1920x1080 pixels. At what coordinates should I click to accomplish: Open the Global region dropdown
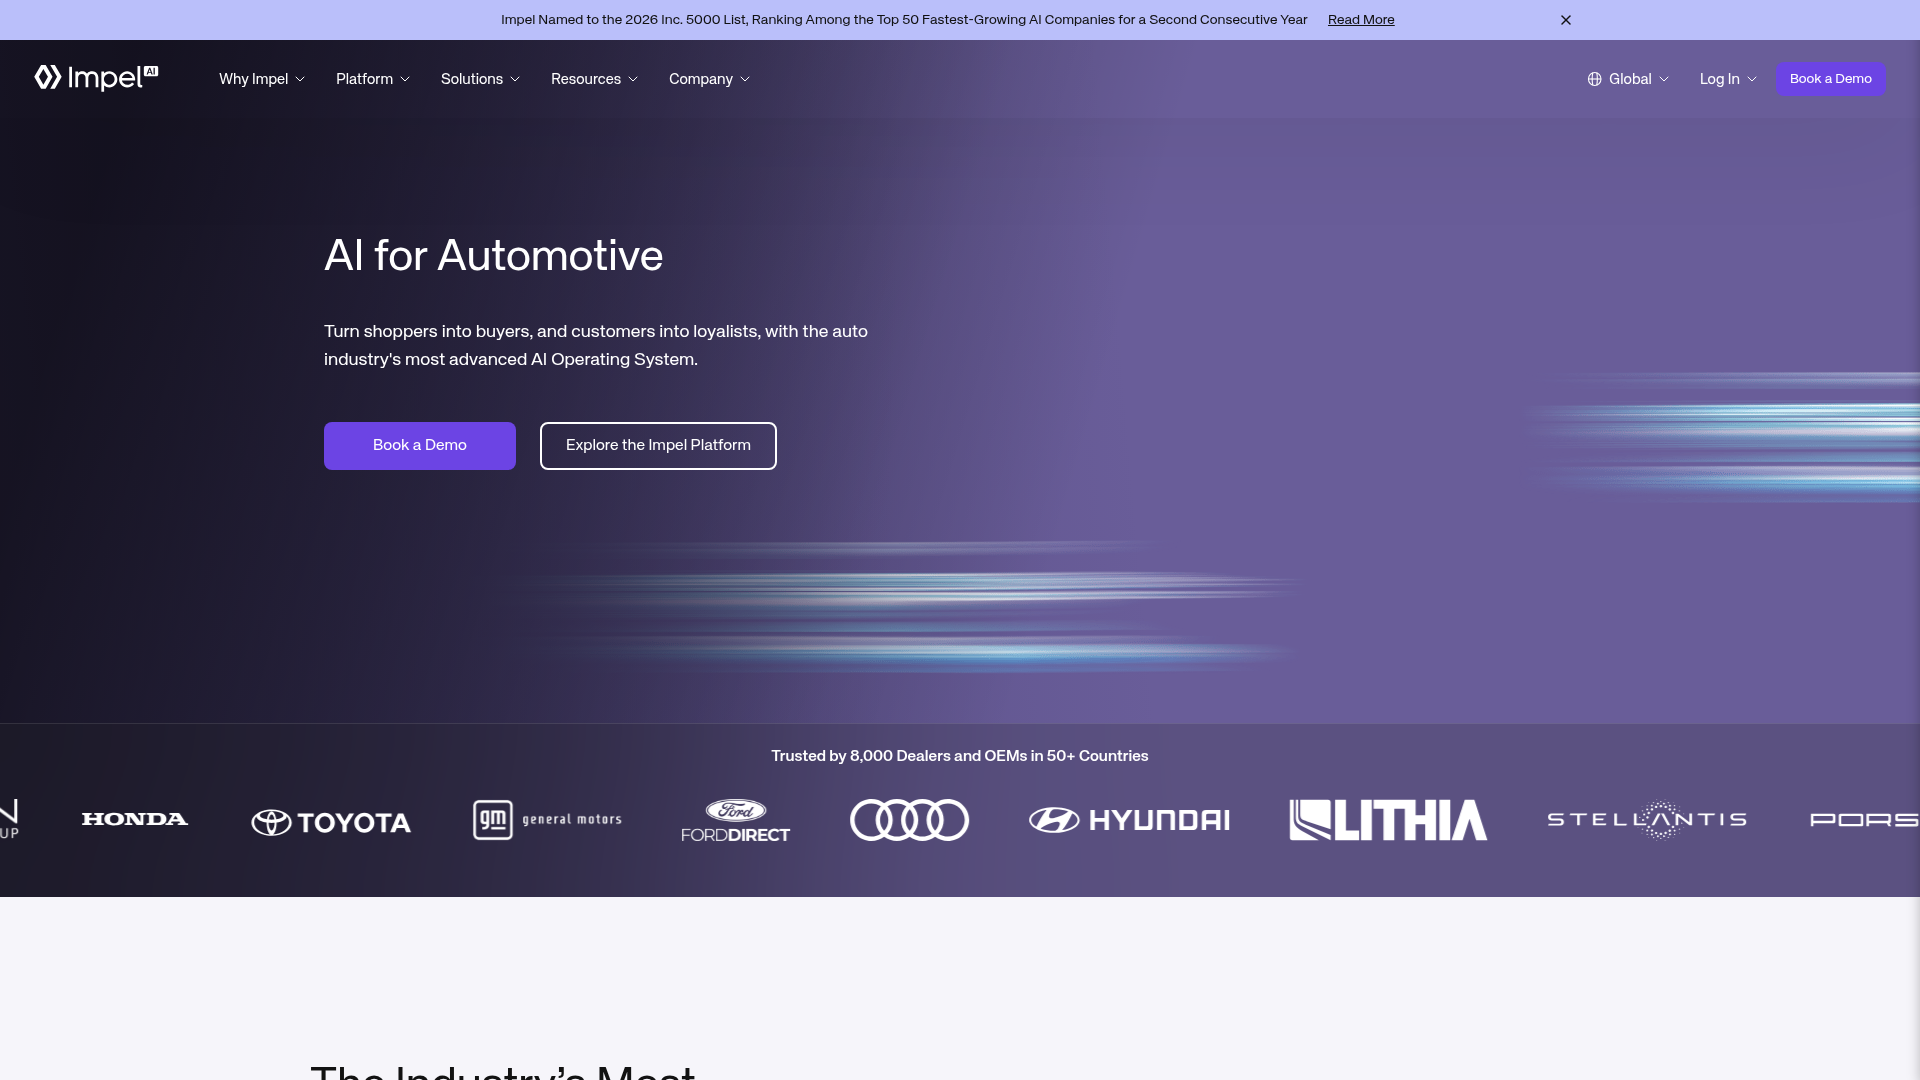tap(1628, 79)
